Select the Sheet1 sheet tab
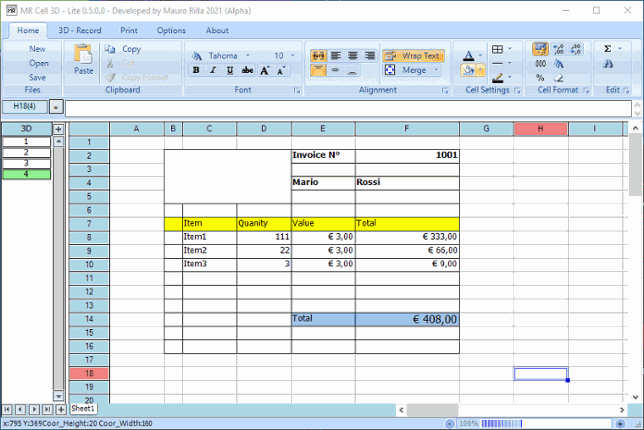The image size is (644, 430). (x=83, y=409)
